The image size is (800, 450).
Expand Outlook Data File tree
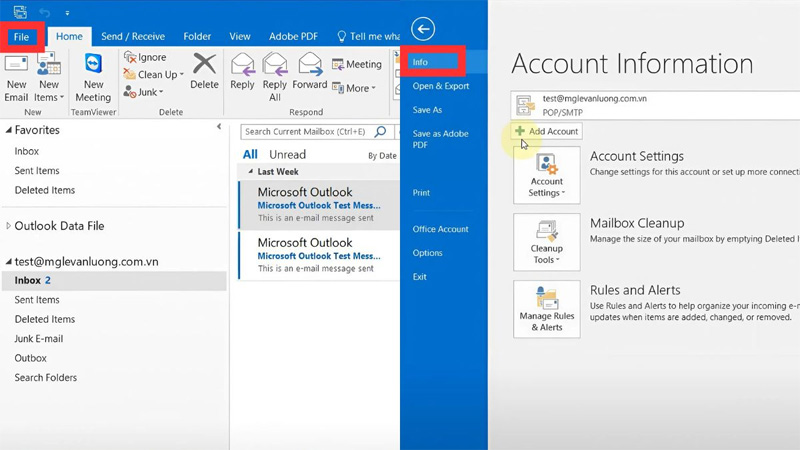coord(8,226)
